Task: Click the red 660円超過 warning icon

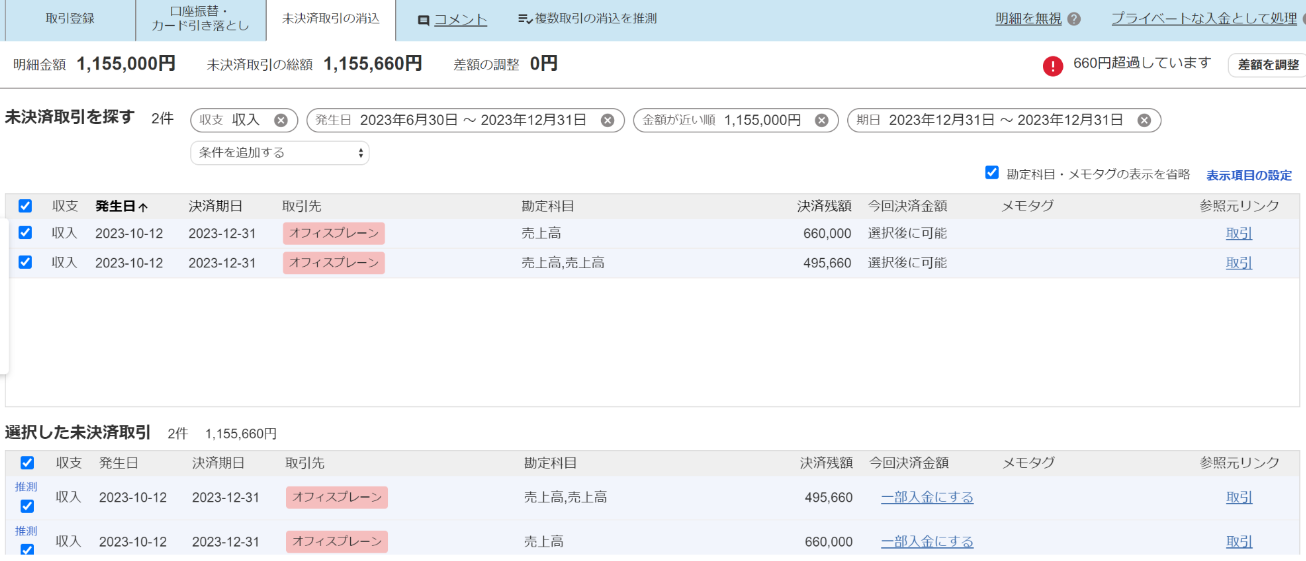Action: (1053, 65)
